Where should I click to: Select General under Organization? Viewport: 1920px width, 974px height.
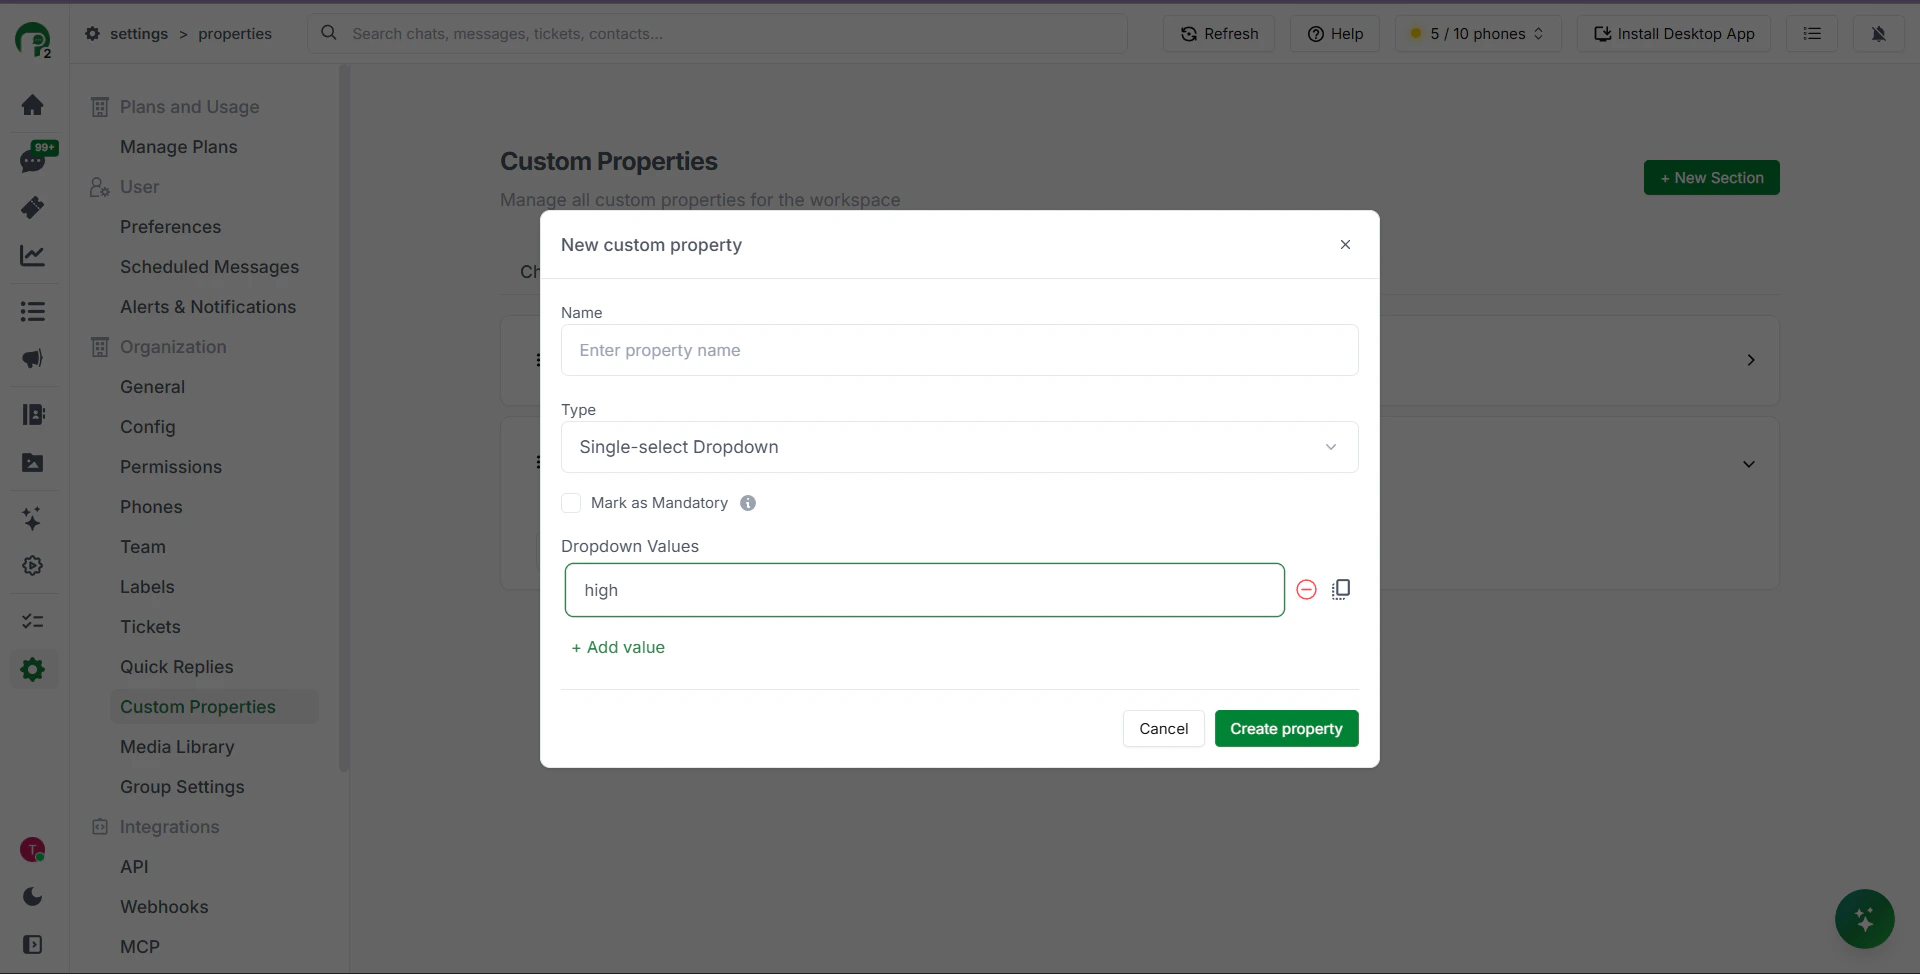click(x=153, y=387)
